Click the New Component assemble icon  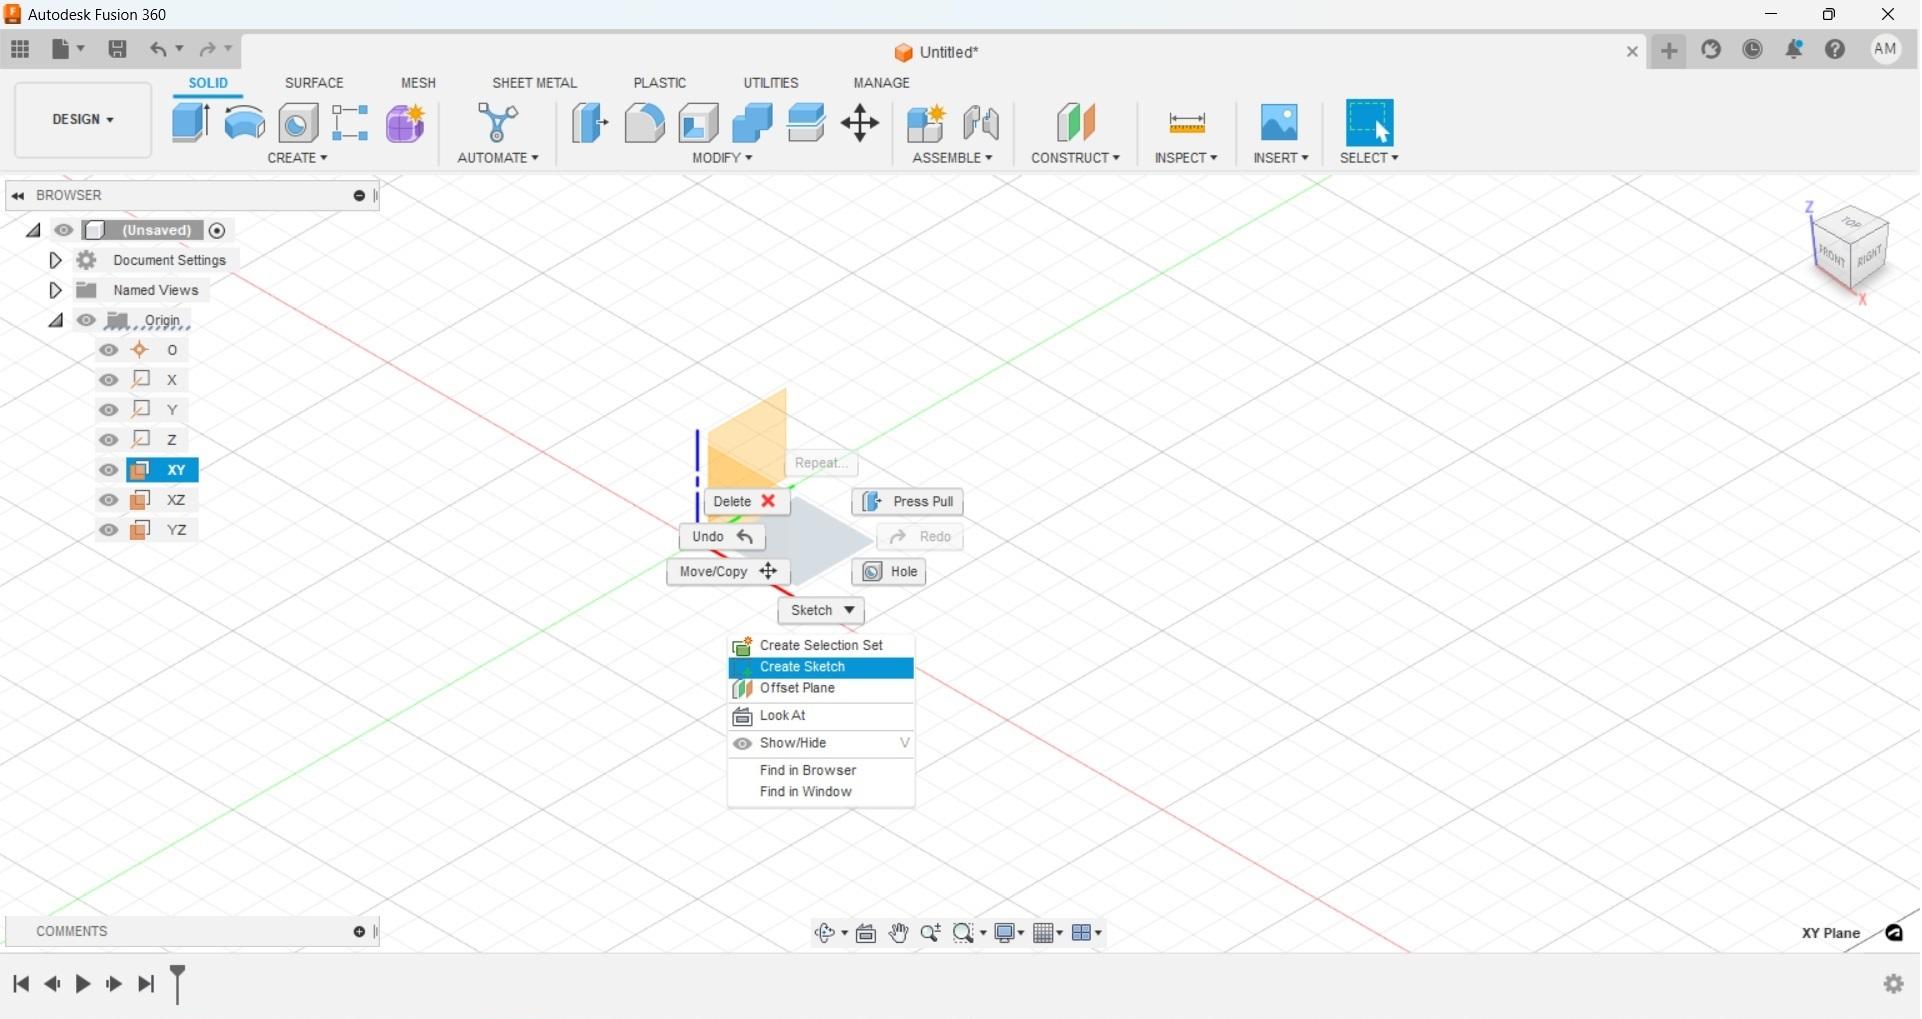(x=927, y=123)
